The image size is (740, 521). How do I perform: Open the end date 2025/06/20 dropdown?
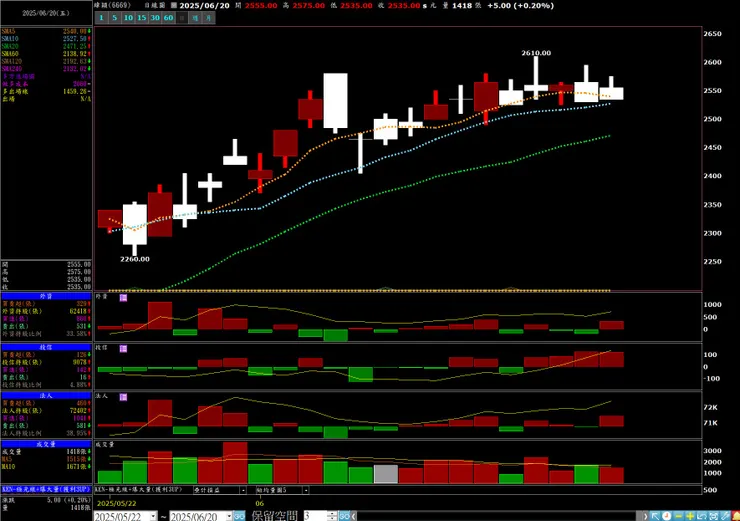(x=229, y=516)
